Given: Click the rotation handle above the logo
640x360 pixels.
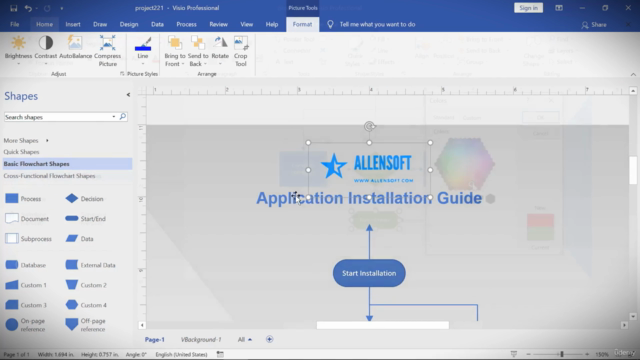Looking at the screenshot, I should point(369,127).
